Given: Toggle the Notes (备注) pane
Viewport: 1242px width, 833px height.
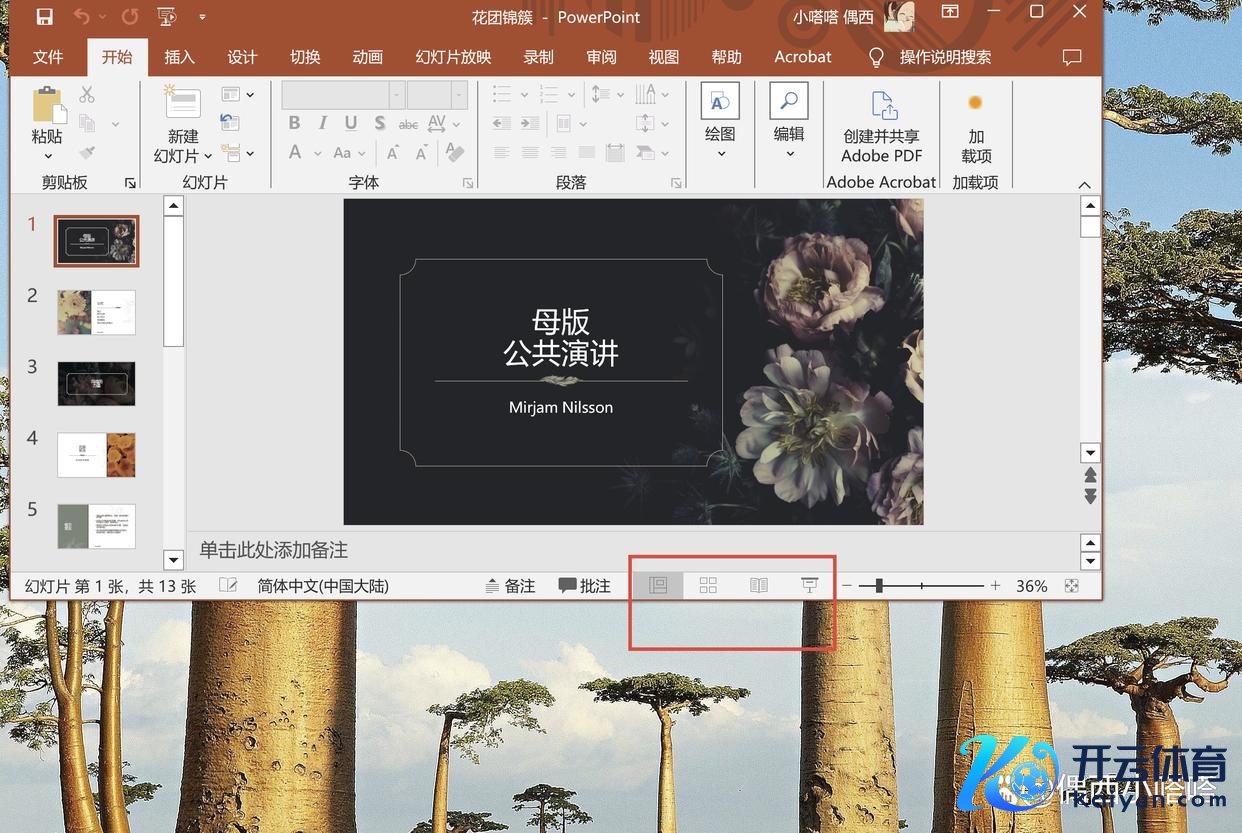Looking at the screenshot, I should point(510,586).
